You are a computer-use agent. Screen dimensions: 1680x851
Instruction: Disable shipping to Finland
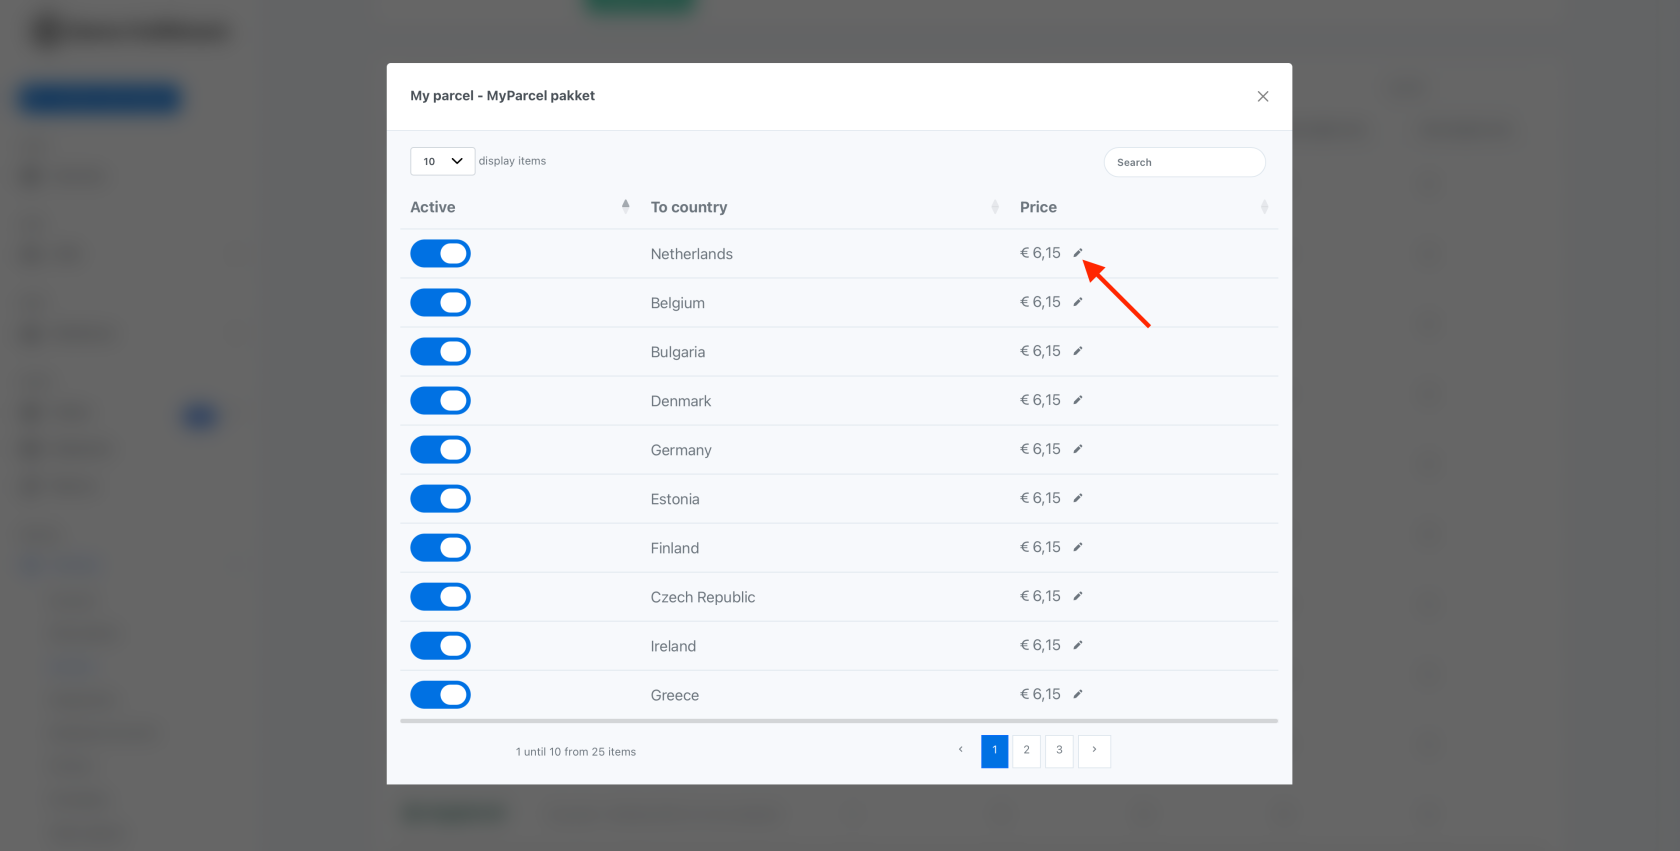[x=440, y=548]
